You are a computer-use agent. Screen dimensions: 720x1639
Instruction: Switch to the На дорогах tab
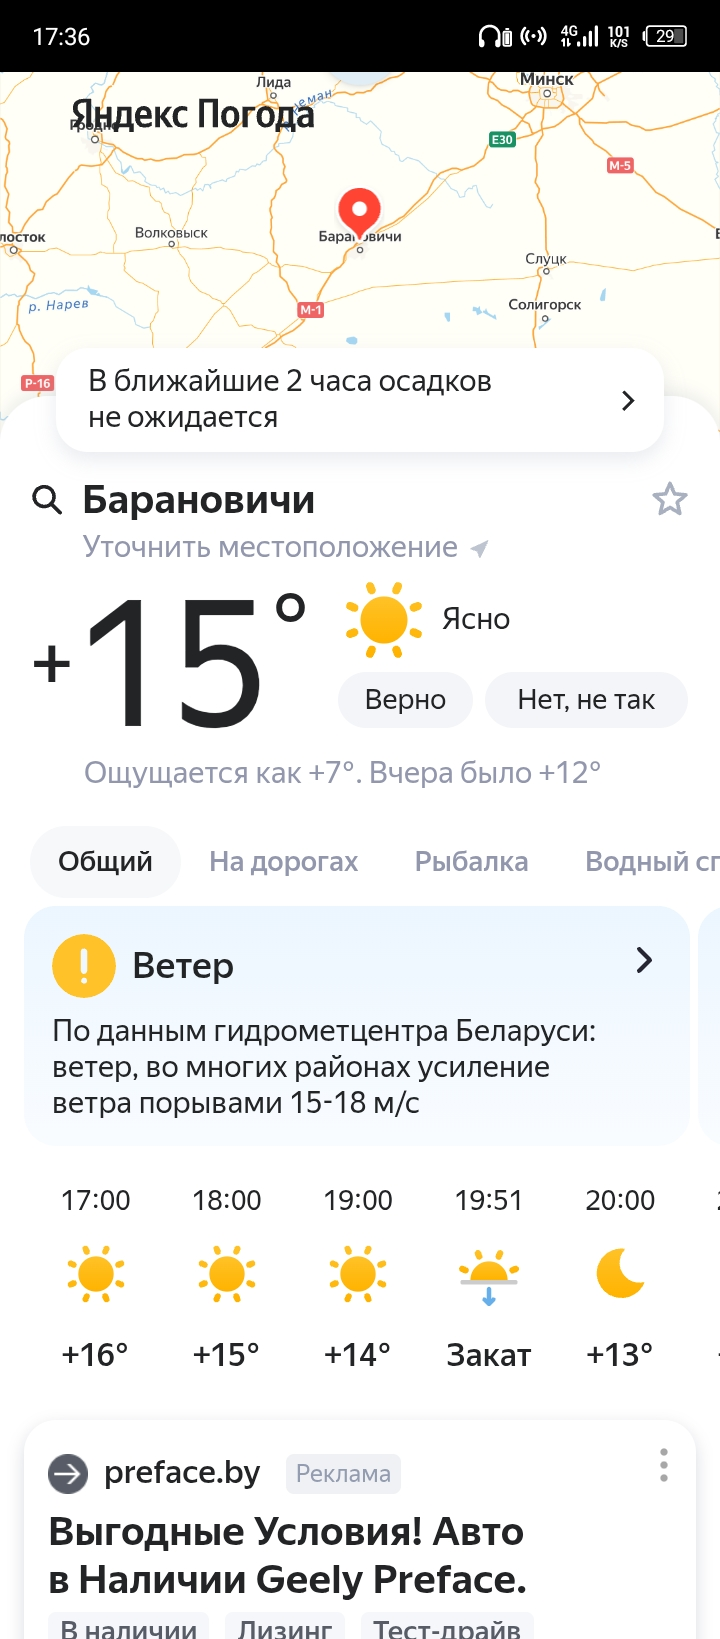(x=283, y=861)
